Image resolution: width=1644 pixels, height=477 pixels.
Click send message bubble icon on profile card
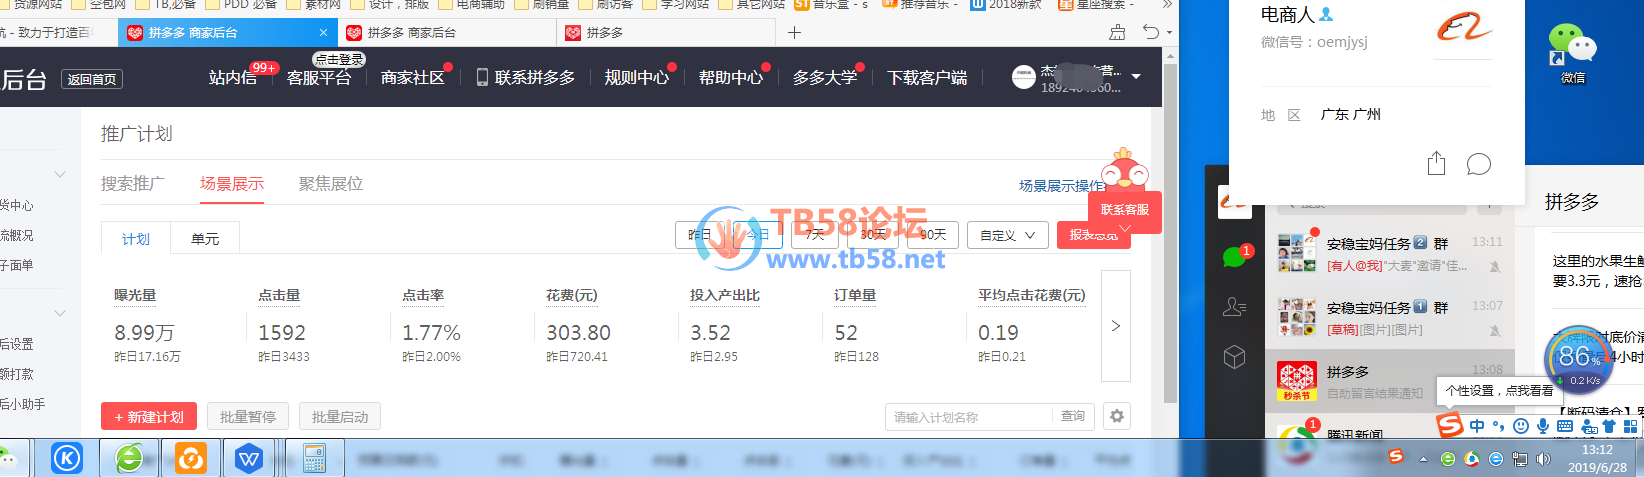[1478, 163]
